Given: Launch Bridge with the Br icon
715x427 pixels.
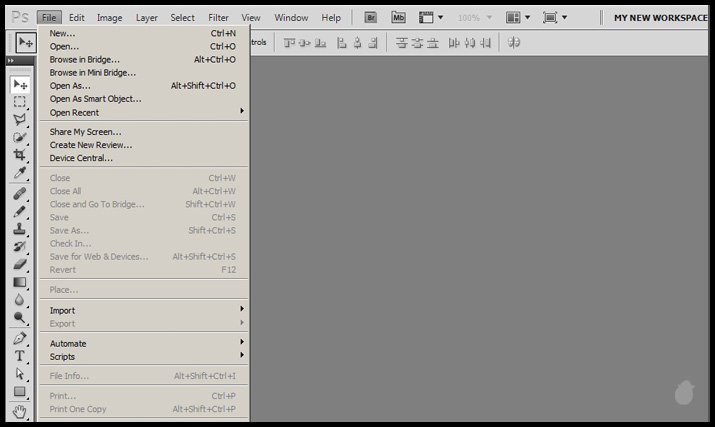Looking at the screenshot, I should 371,18.
